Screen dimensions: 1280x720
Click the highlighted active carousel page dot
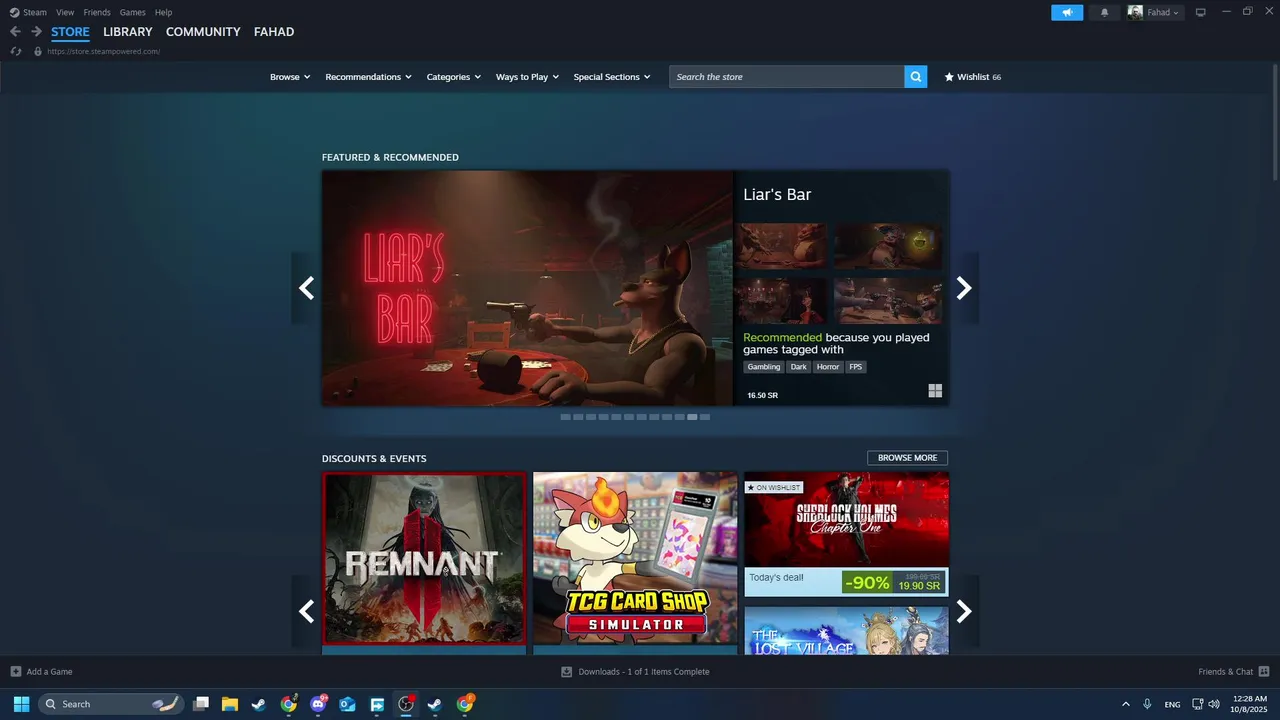click(x=692, y=417)
